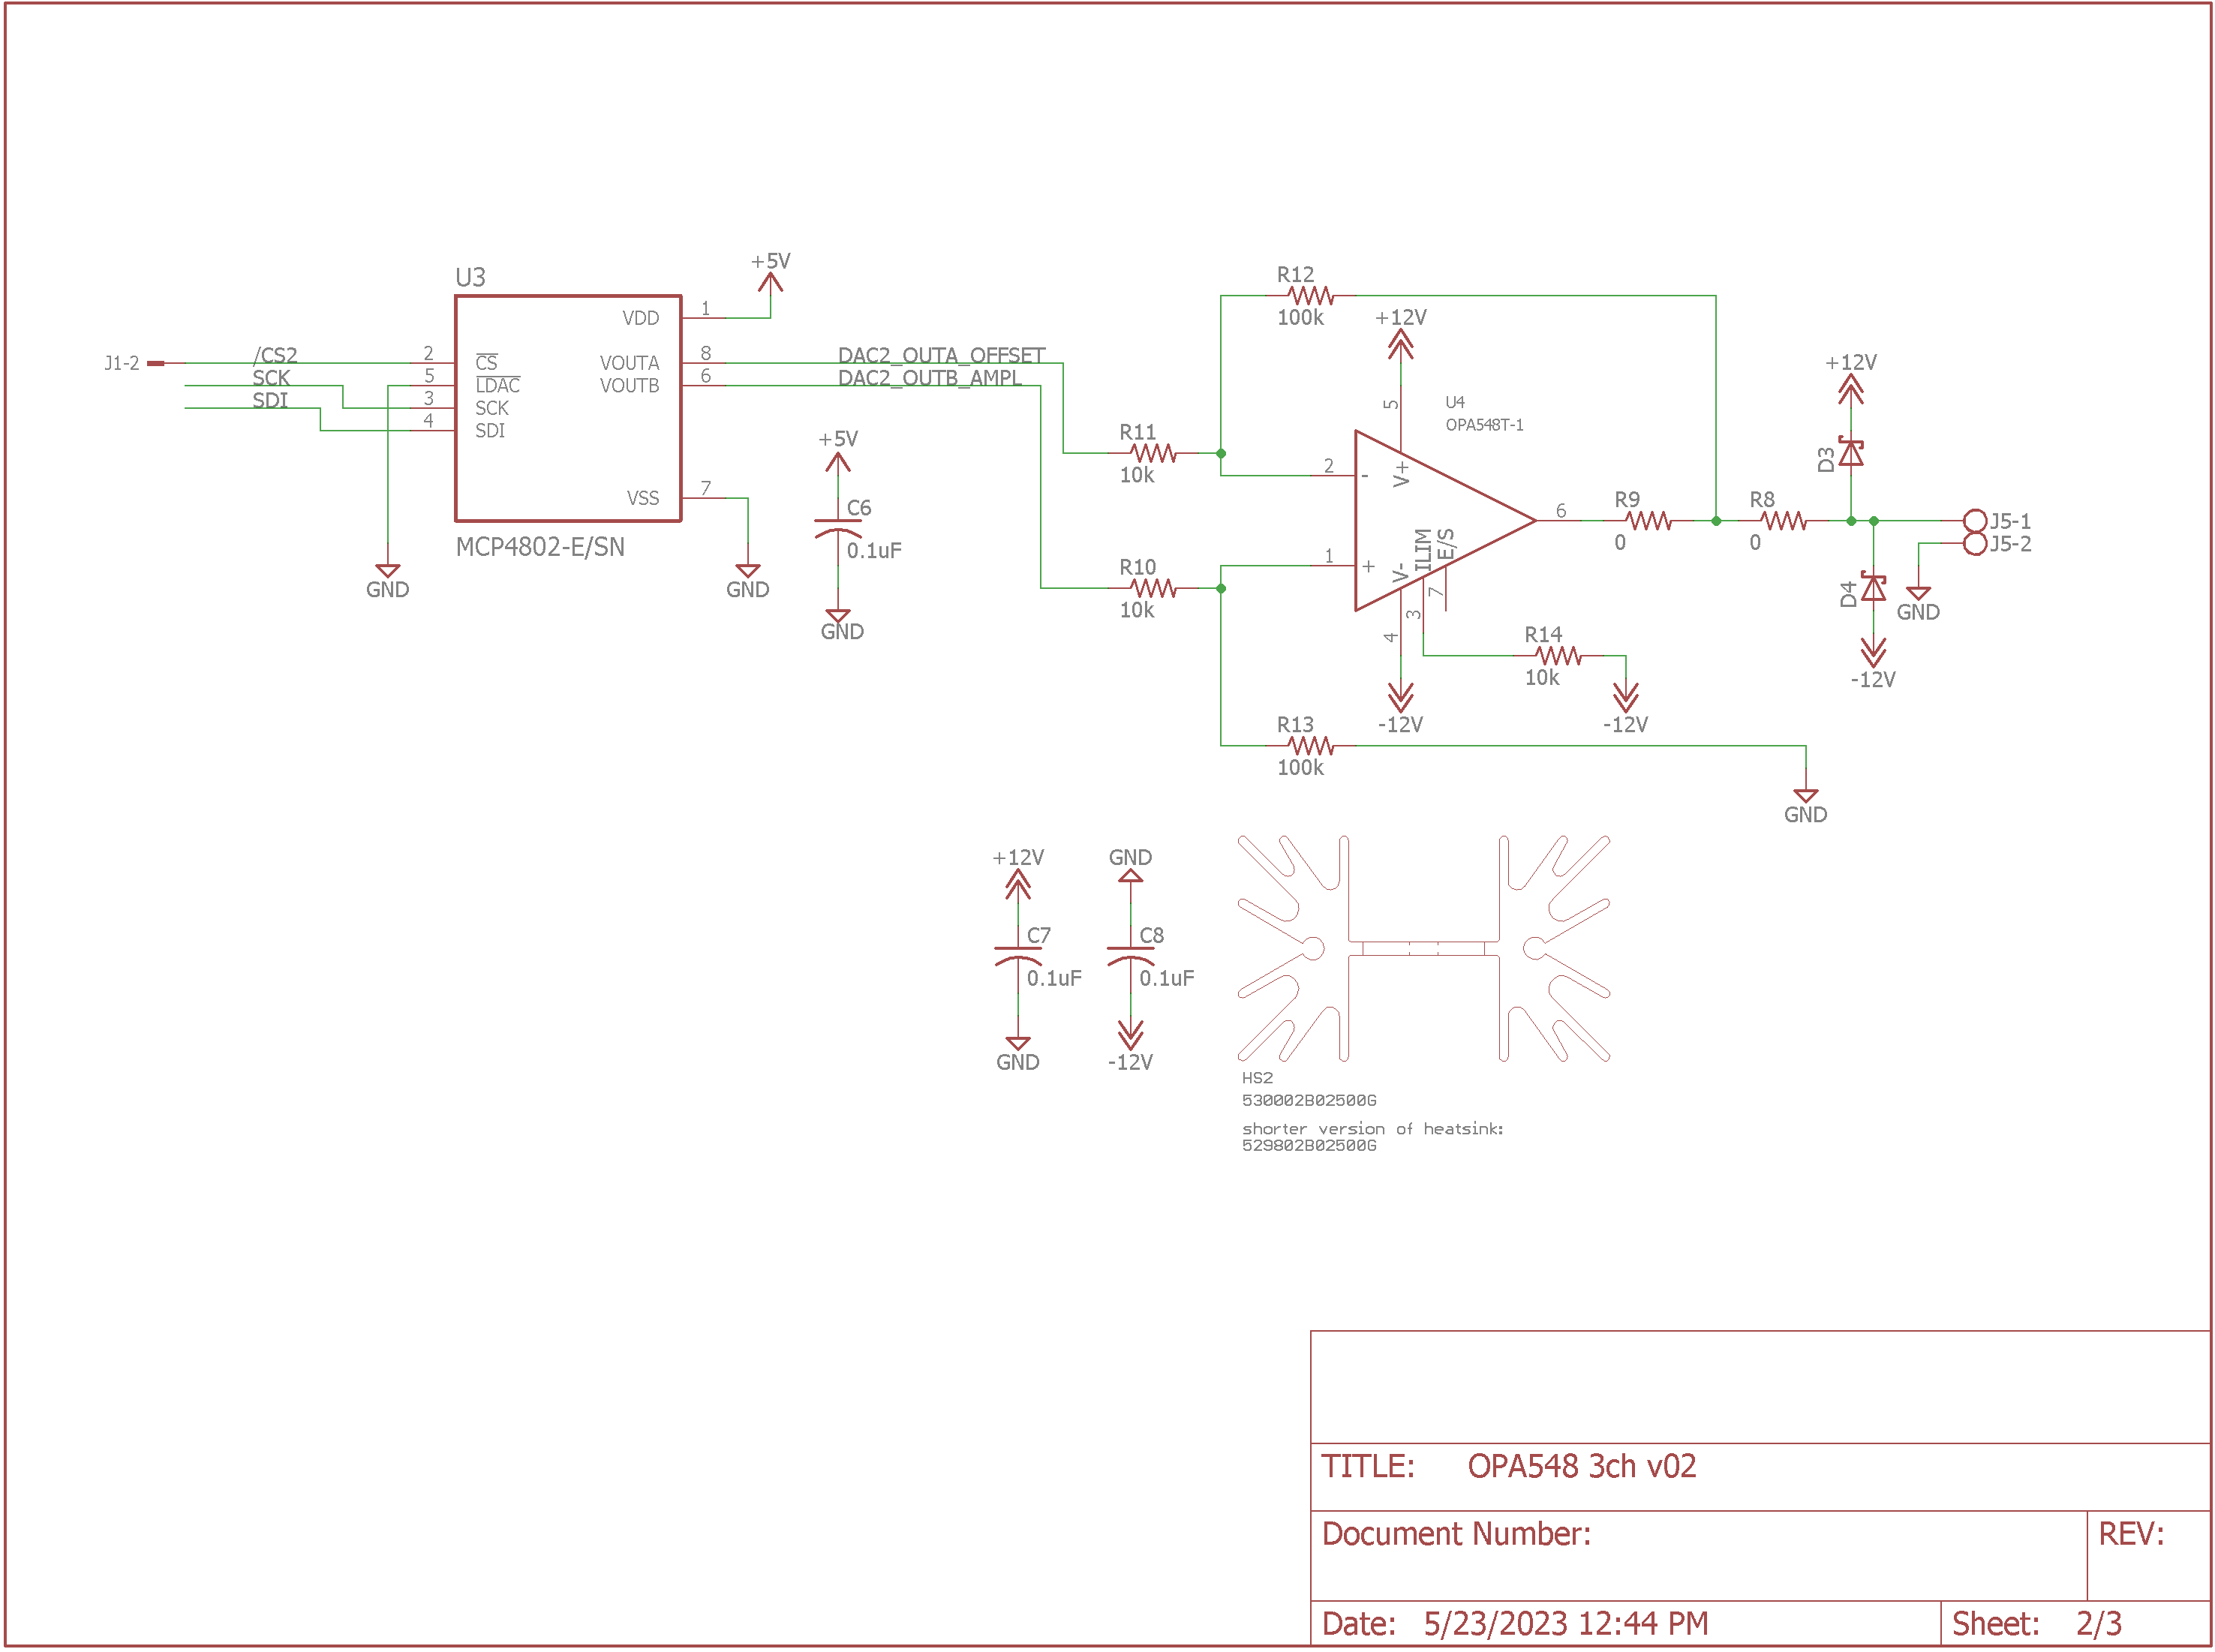2215x1652 pixels.
Task: Click the +12V supply arrow above D3
Action: pos(1851,389)
